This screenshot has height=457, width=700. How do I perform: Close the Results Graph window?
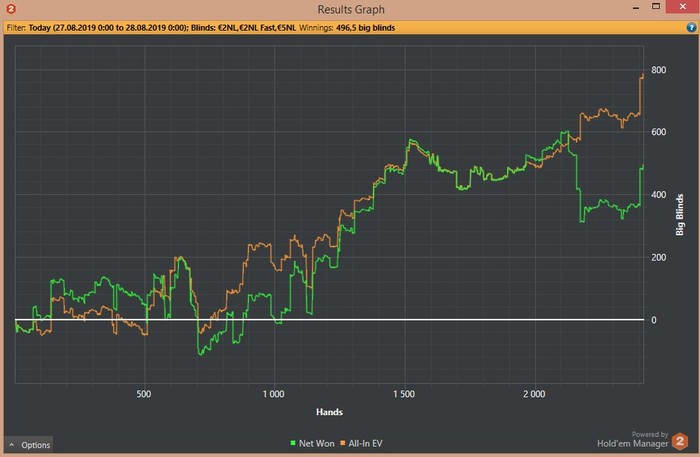click(x=683, y=7)
